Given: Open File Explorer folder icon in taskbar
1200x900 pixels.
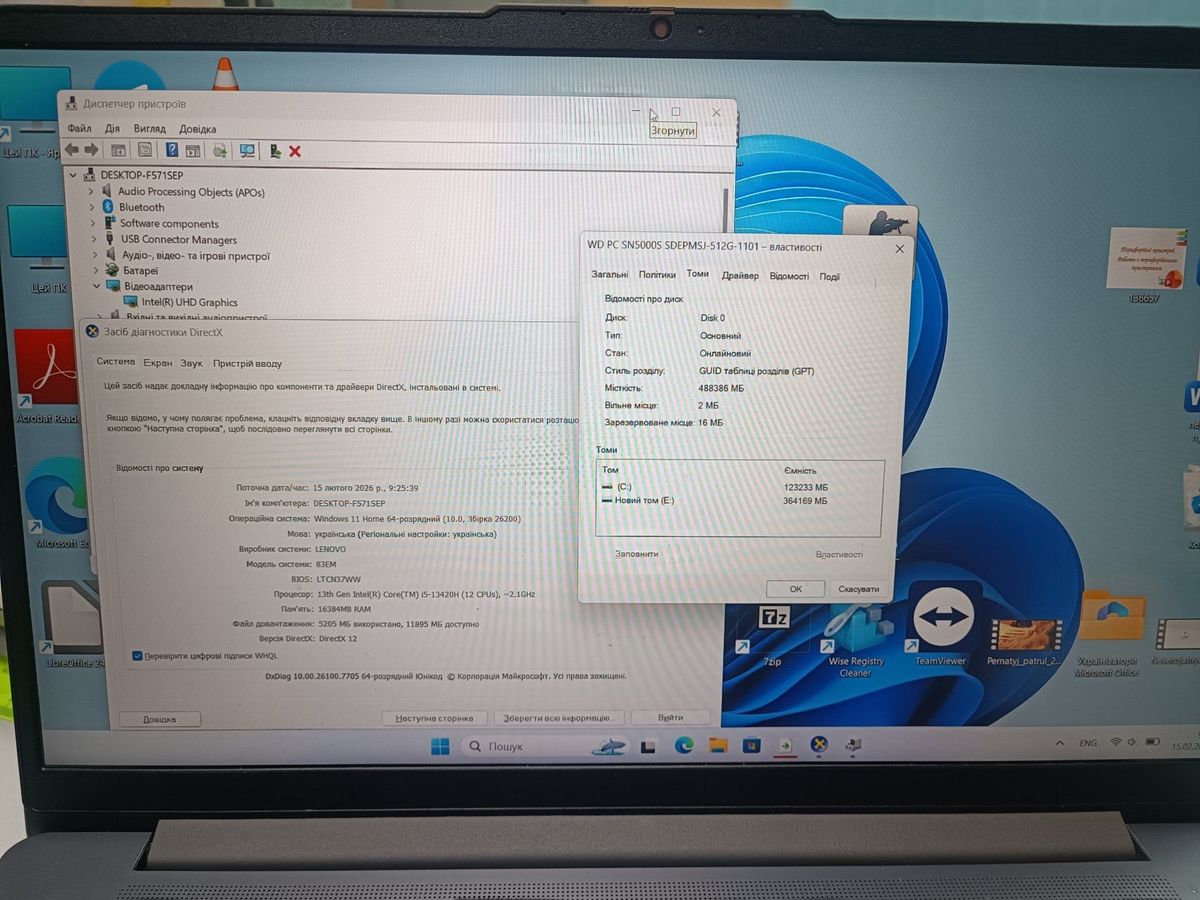Looking at the screenshot, I should click(717, 745).
